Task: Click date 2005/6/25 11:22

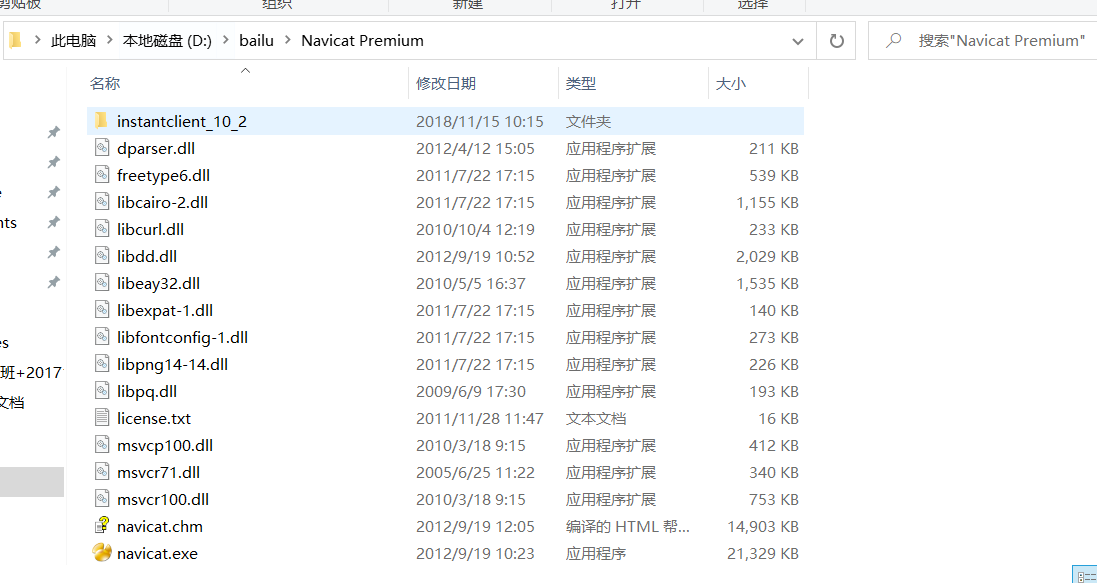Action: [475, 472]
